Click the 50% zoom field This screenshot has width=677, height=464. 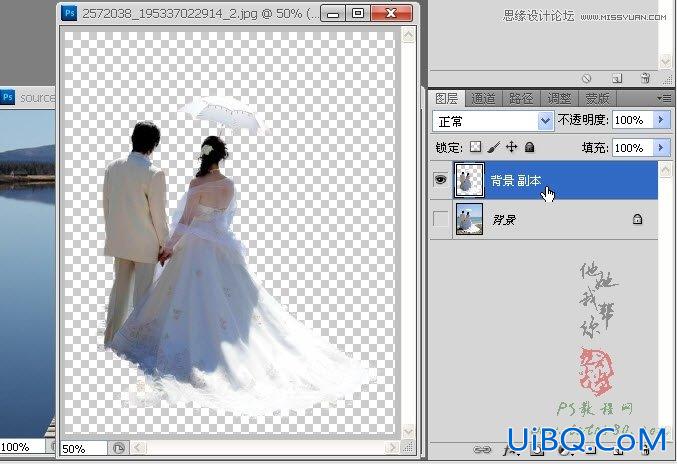pyautogui.click(x=83, y=448)
